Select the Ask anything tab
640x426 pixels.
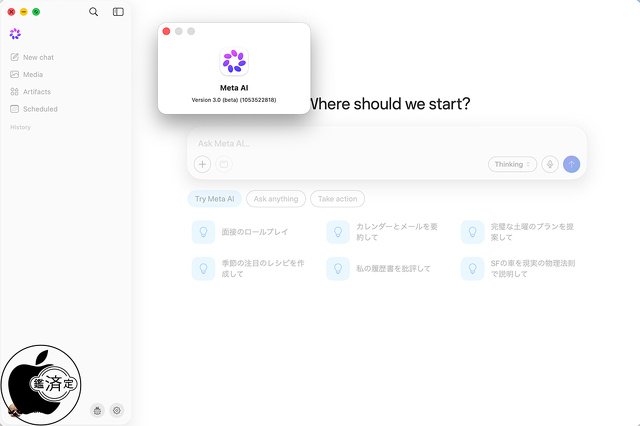coord(276,199)
